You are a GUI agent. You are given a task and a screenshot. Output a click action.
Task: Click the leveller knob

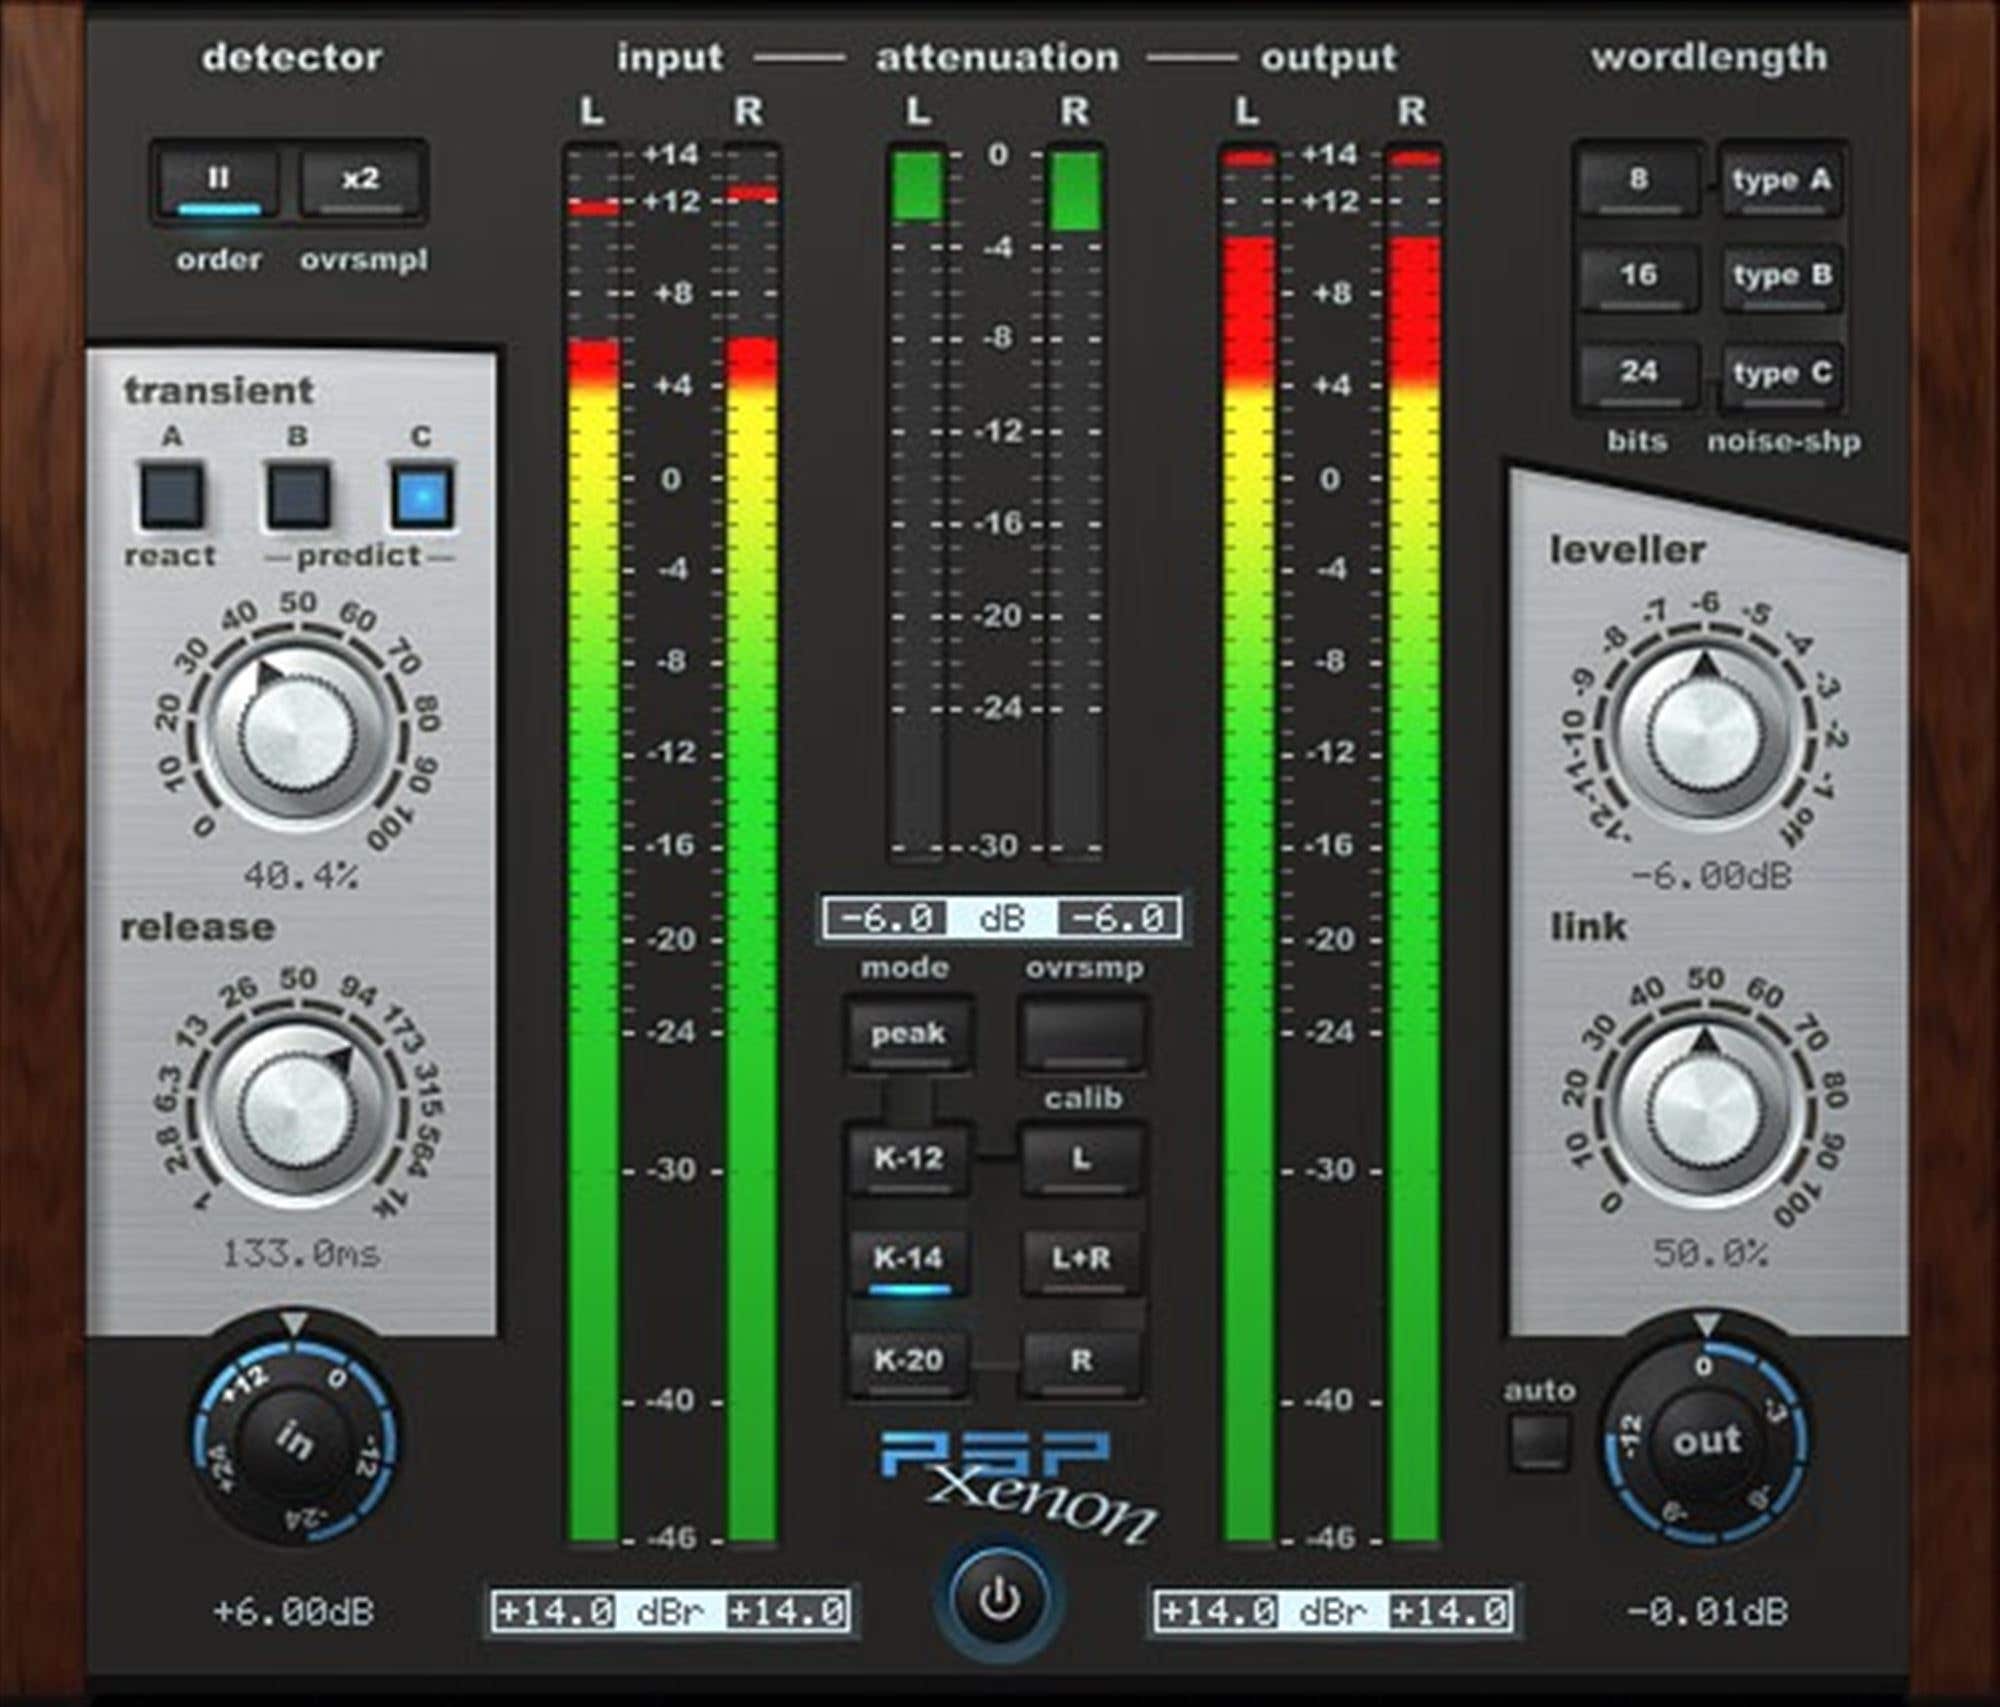(1705, 733)
